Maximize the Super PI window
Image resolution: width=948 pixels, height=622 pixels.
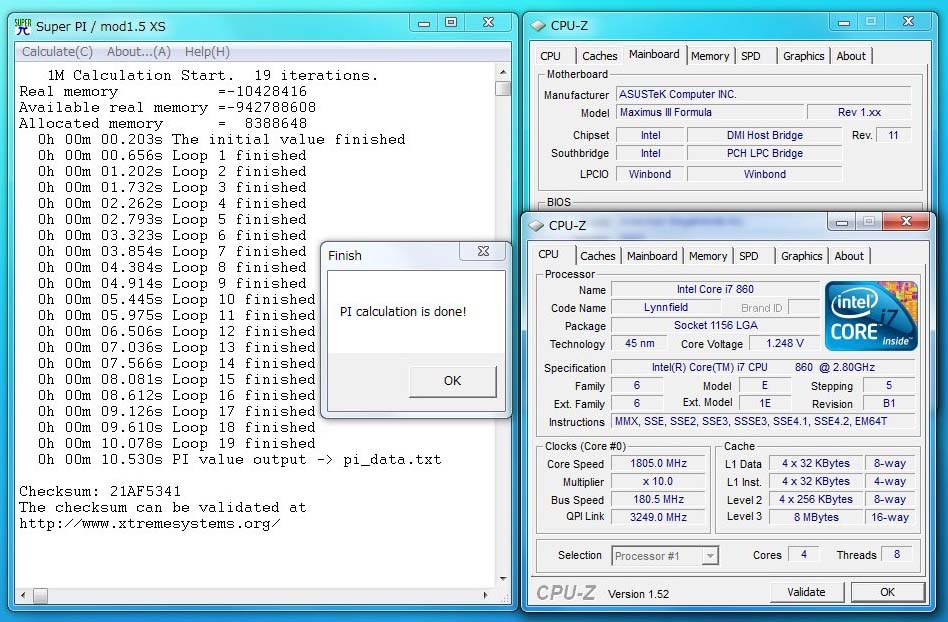[x=451, y=22]
